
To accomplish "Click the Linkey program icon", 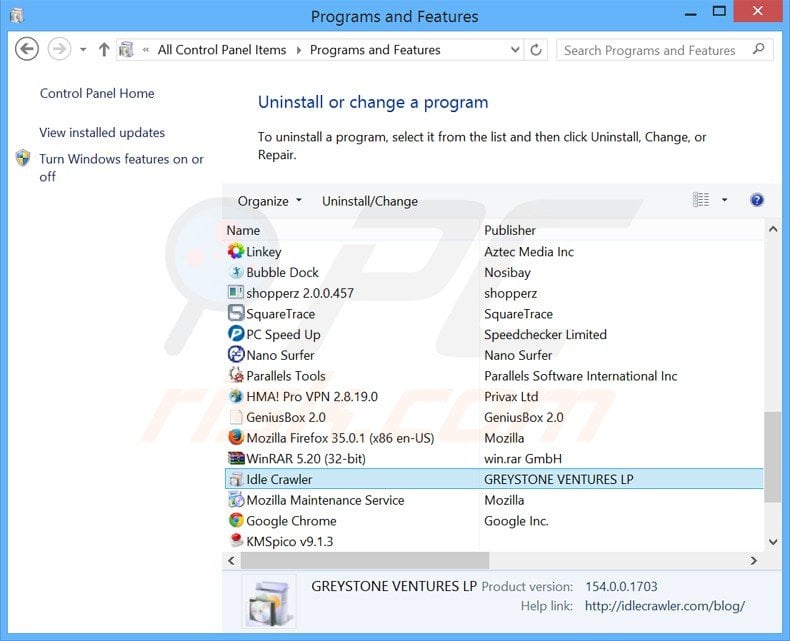I will (235, 251).
